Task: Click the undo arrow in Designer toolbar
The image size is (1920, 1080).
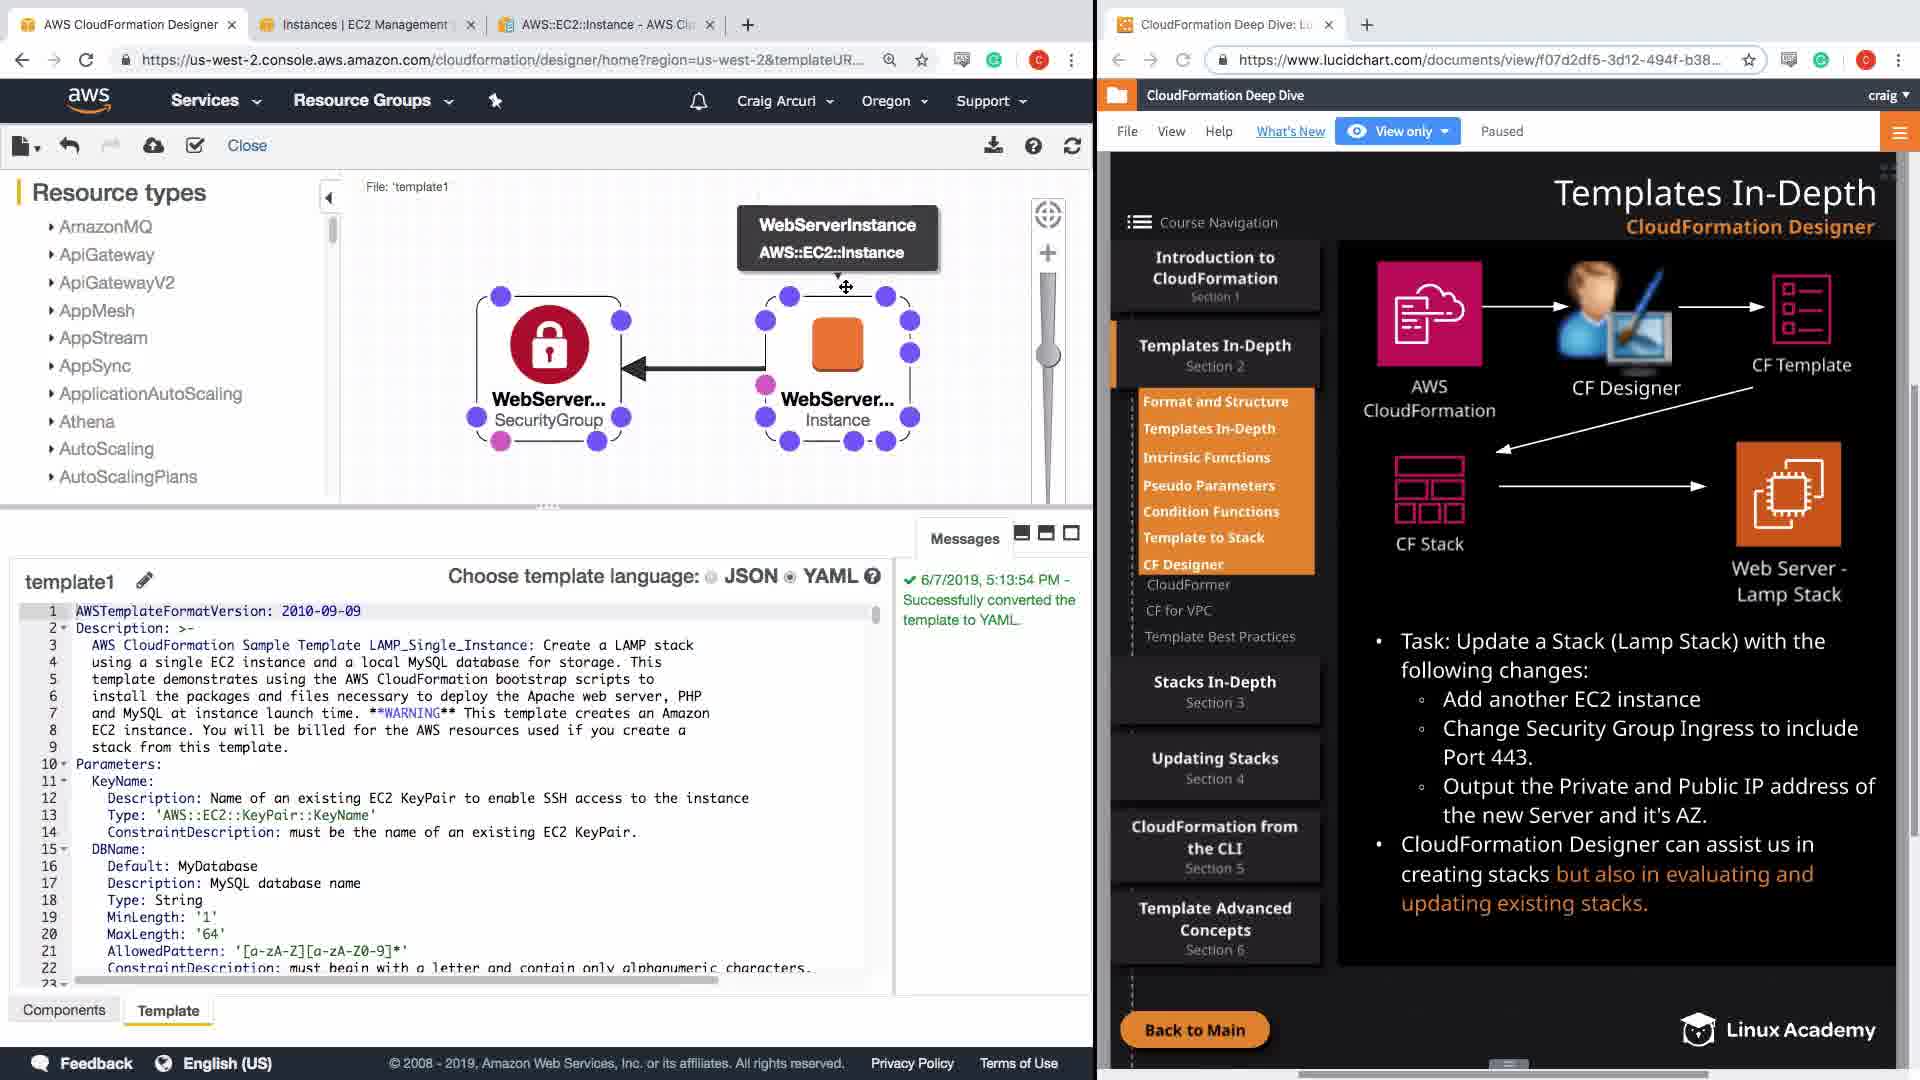Action: click(x=69, y=146)
